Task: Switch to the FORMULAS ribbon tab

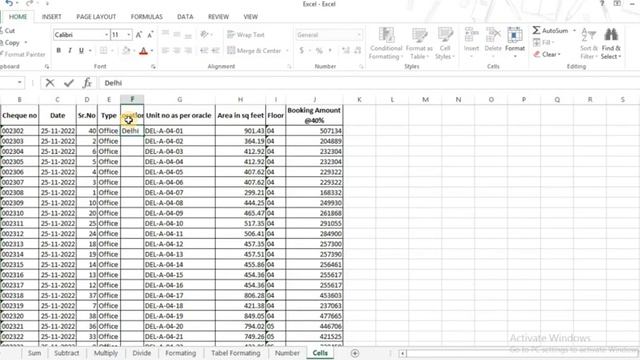Action: (147, 17)
